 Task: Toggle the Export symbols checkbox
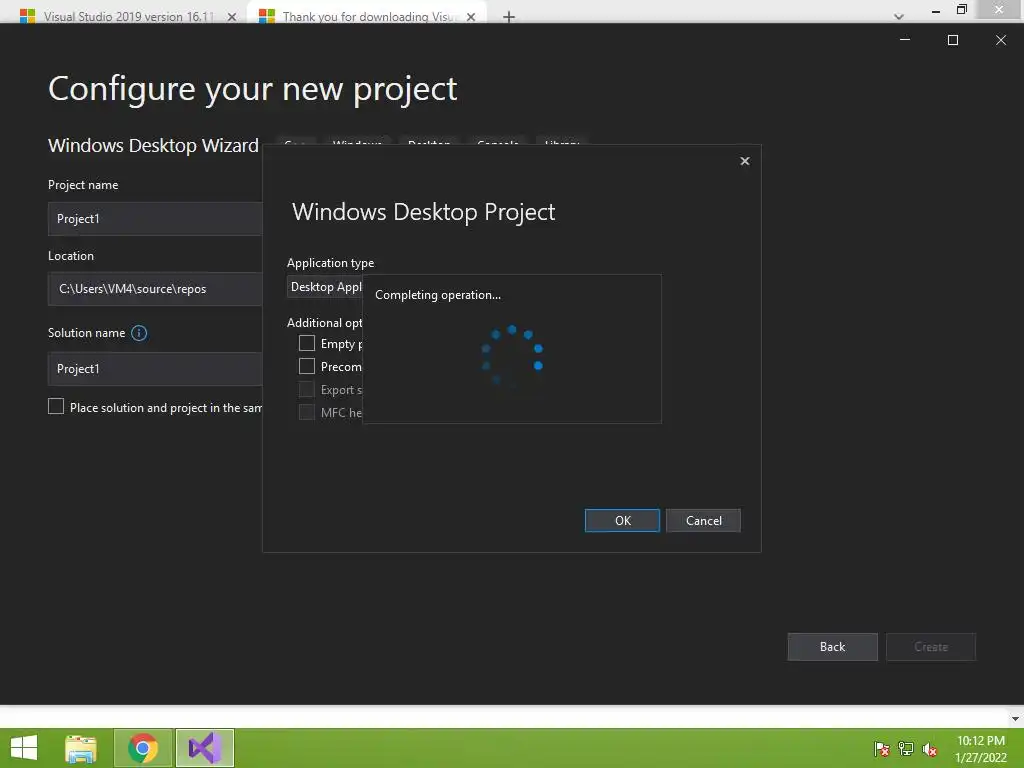[x=307, y=389]
